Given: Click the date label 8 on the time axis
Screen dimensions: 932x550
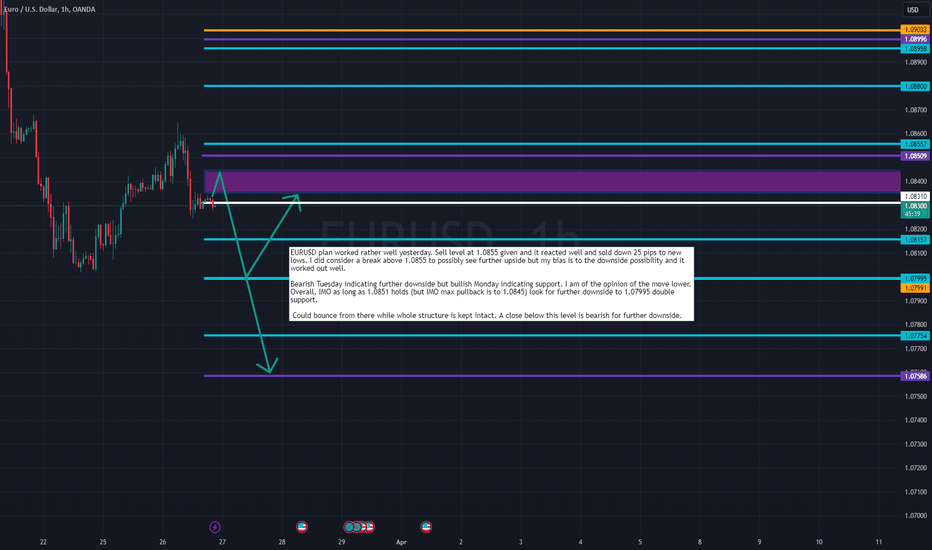Looking at the screenshot, I should point(700,542).
